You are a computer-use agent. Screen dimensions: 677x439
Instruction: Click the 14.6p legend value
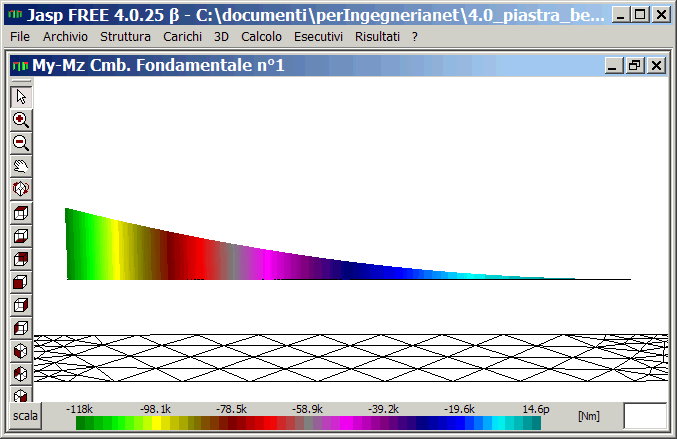point(536,409)
